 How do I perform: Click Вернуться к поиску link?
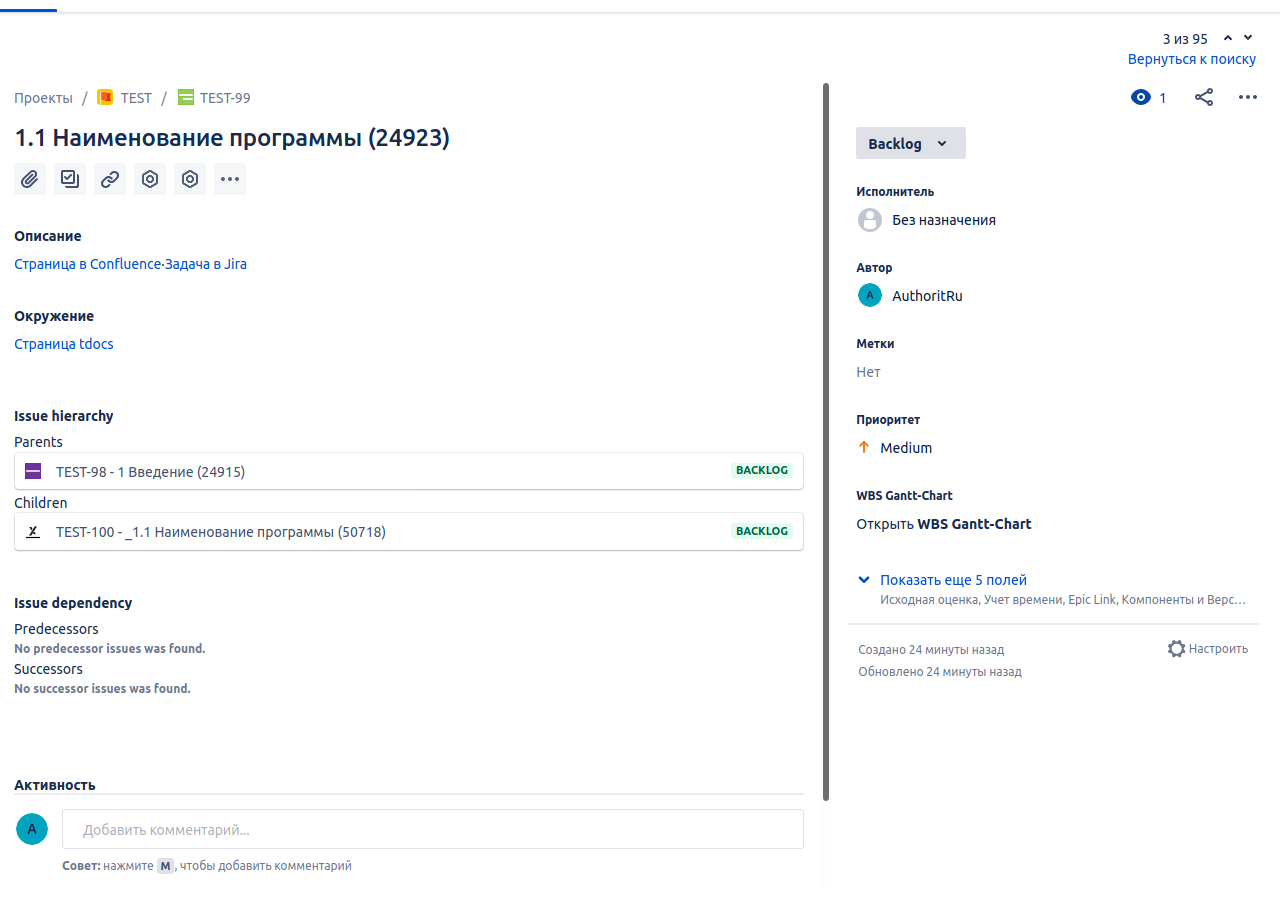click(1192, 59)
